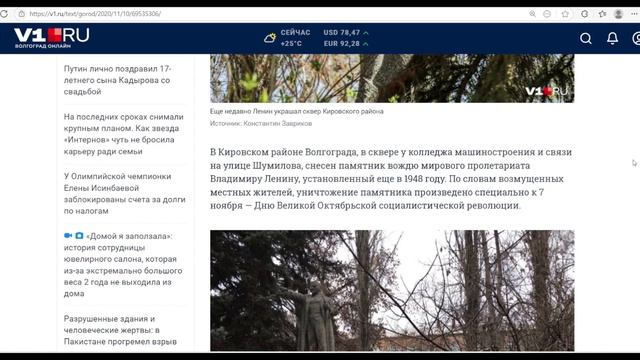Click photo camera icon beside «Домой я заползала»
This screenshot has width=640, height=360.
79,236
